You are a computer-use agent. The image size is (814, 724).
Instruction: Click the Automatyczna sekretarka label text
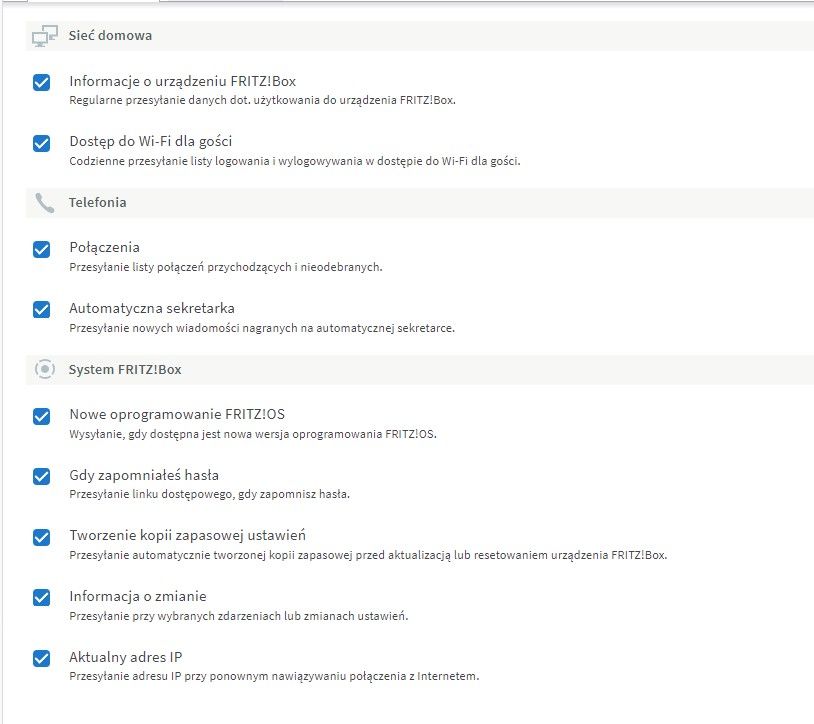tap(152, 308)
